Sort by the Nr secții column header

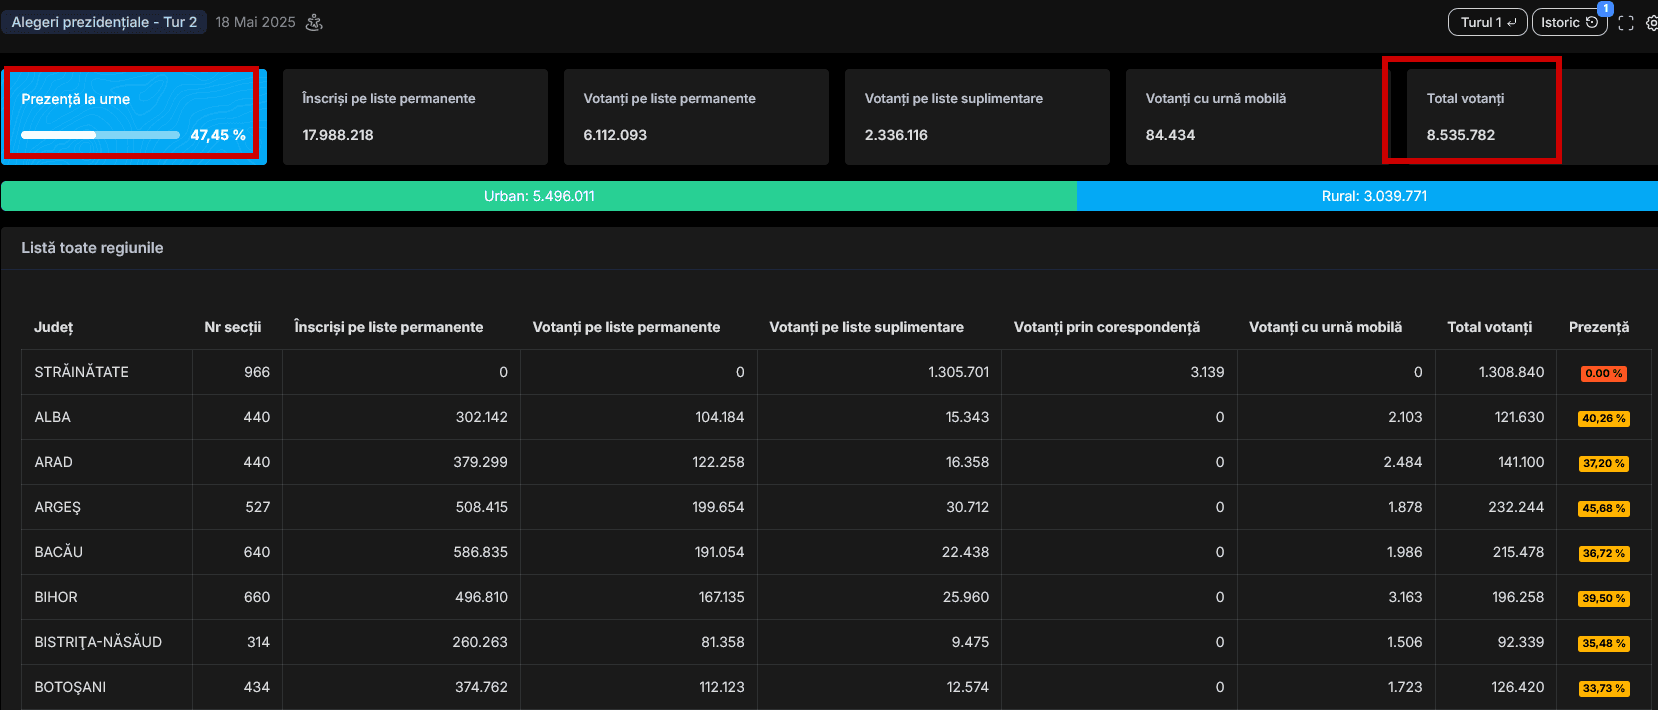point(232,327)
